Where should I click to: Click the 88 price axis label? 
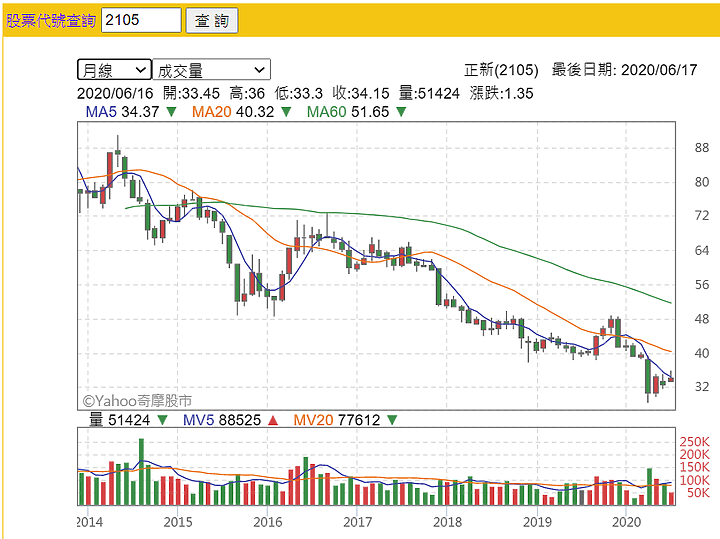tap(702, 148)
